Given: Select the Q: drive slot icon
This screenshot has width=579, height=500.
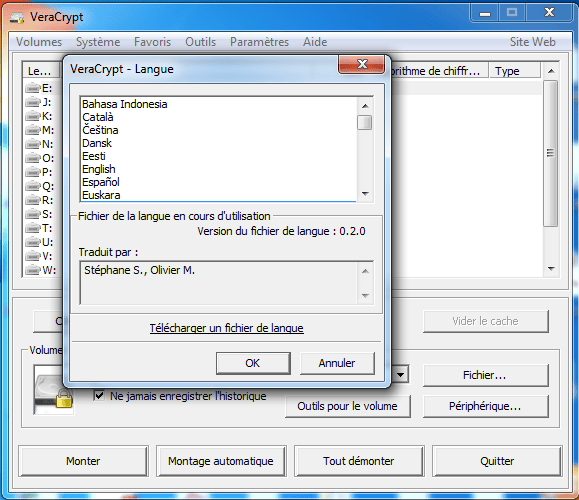Looking at the screenshot, I should click(32, 186).
